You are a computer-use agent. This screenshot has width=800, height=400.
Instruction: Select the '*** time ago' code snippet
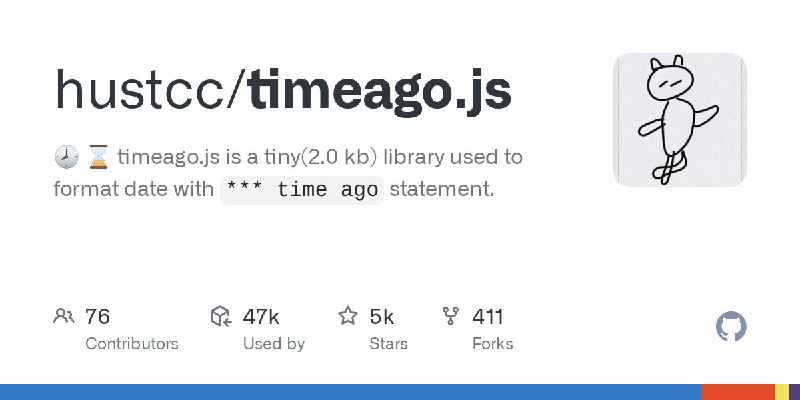coord(302,190)
